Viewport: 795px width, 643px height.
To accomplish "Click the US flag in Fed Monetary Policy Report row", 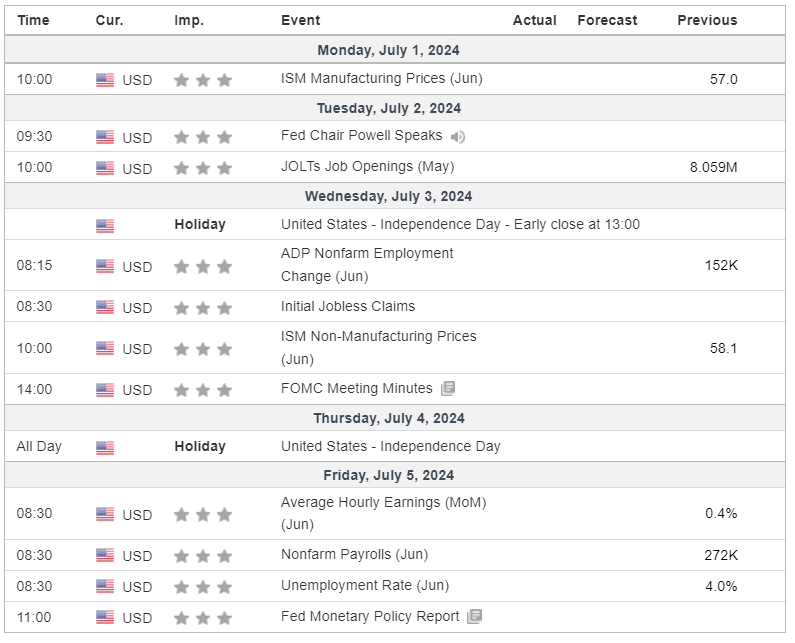I will [105, 617].
